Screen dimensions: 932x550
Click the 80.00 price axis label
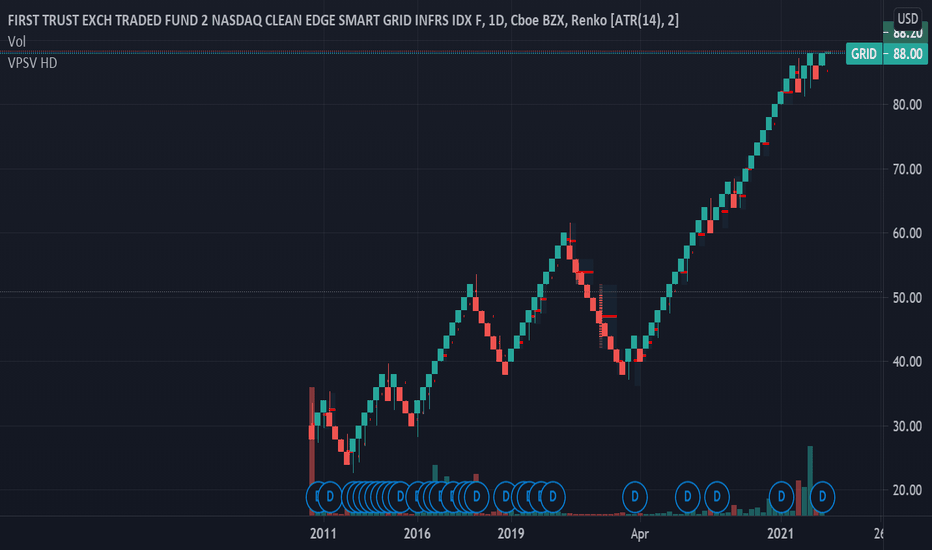point(907,105)
